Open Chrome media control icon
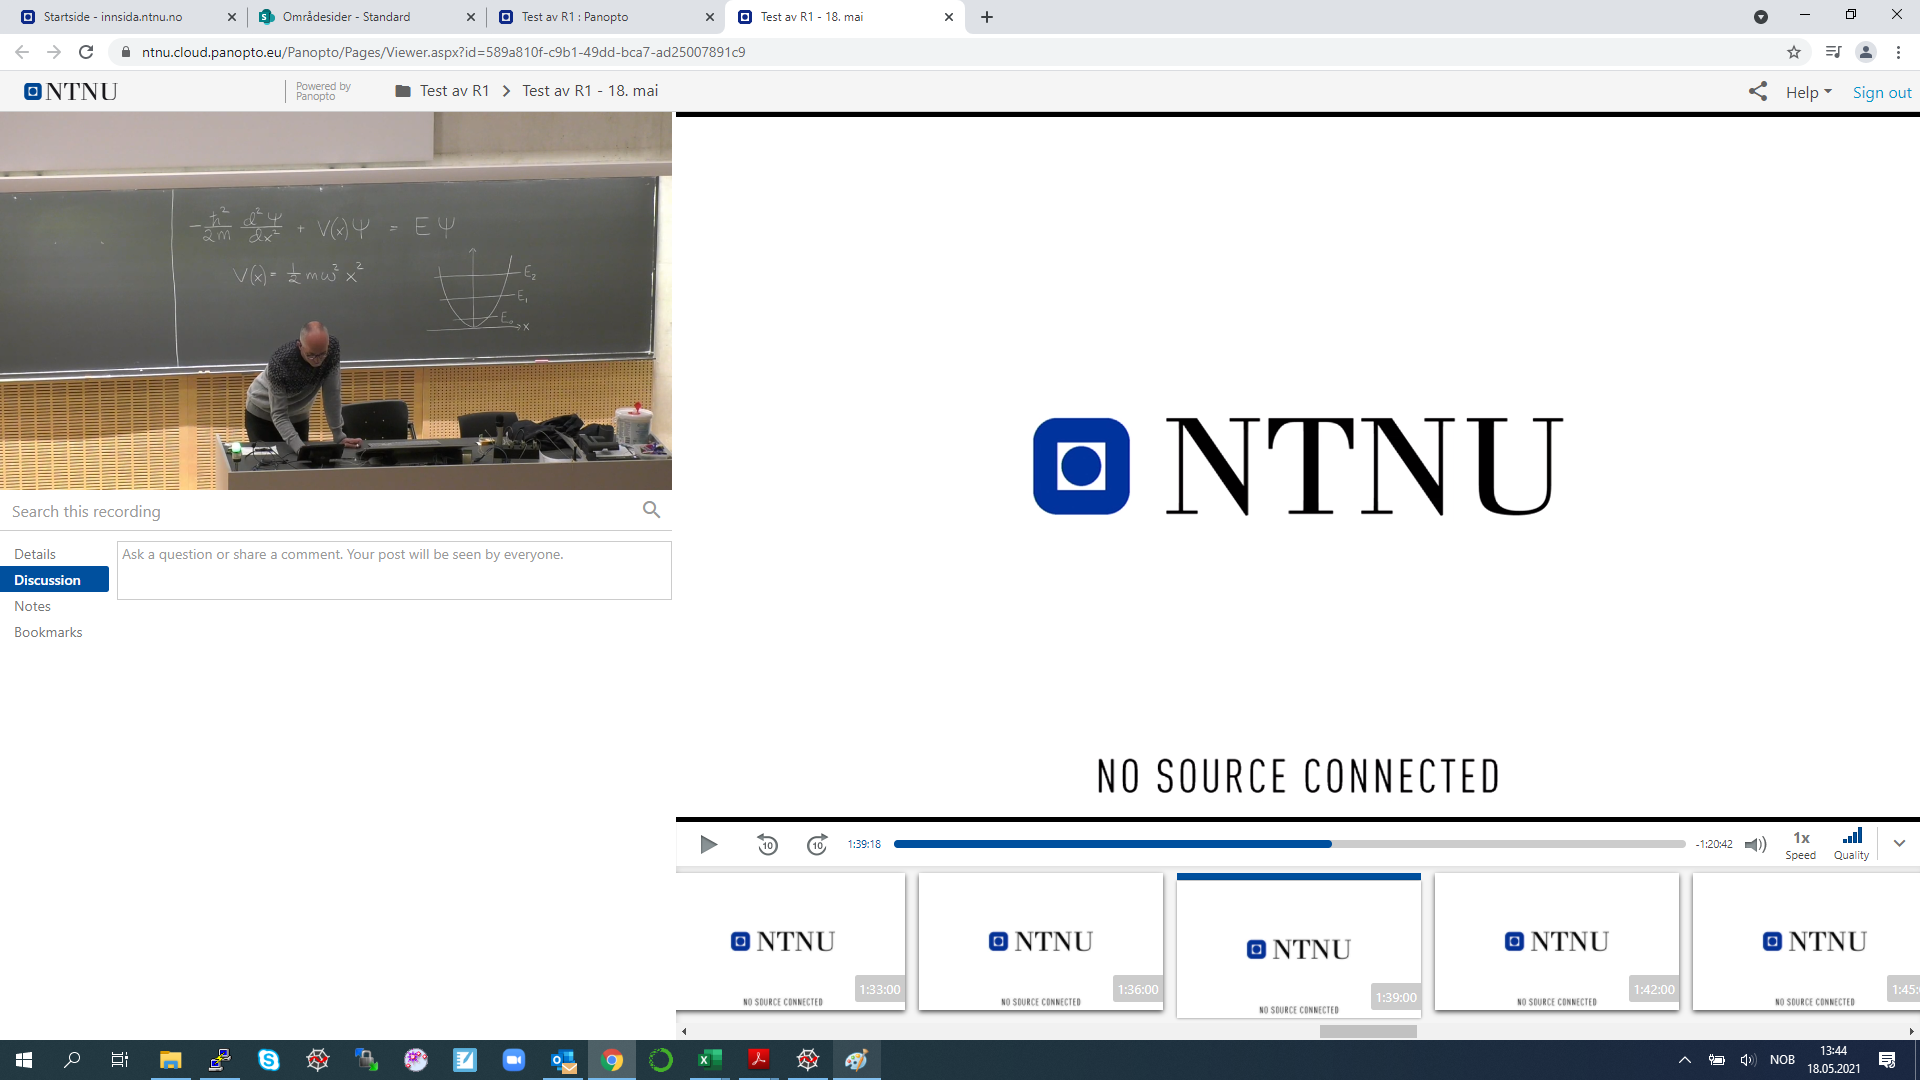The image size is (1920, 1080). point(1833,52)
